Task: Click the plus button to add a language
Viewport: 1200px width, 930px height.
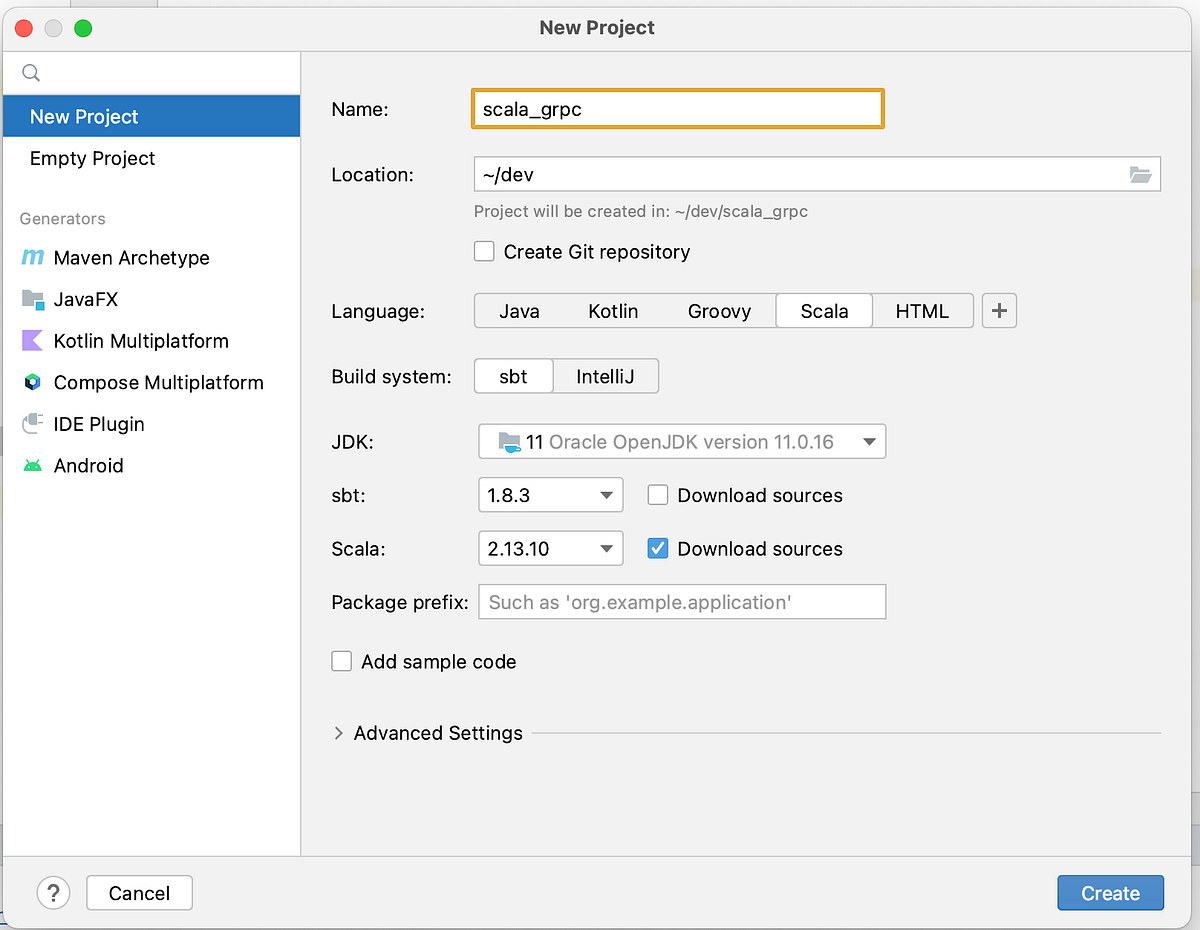Action: (x=998, y=310)
